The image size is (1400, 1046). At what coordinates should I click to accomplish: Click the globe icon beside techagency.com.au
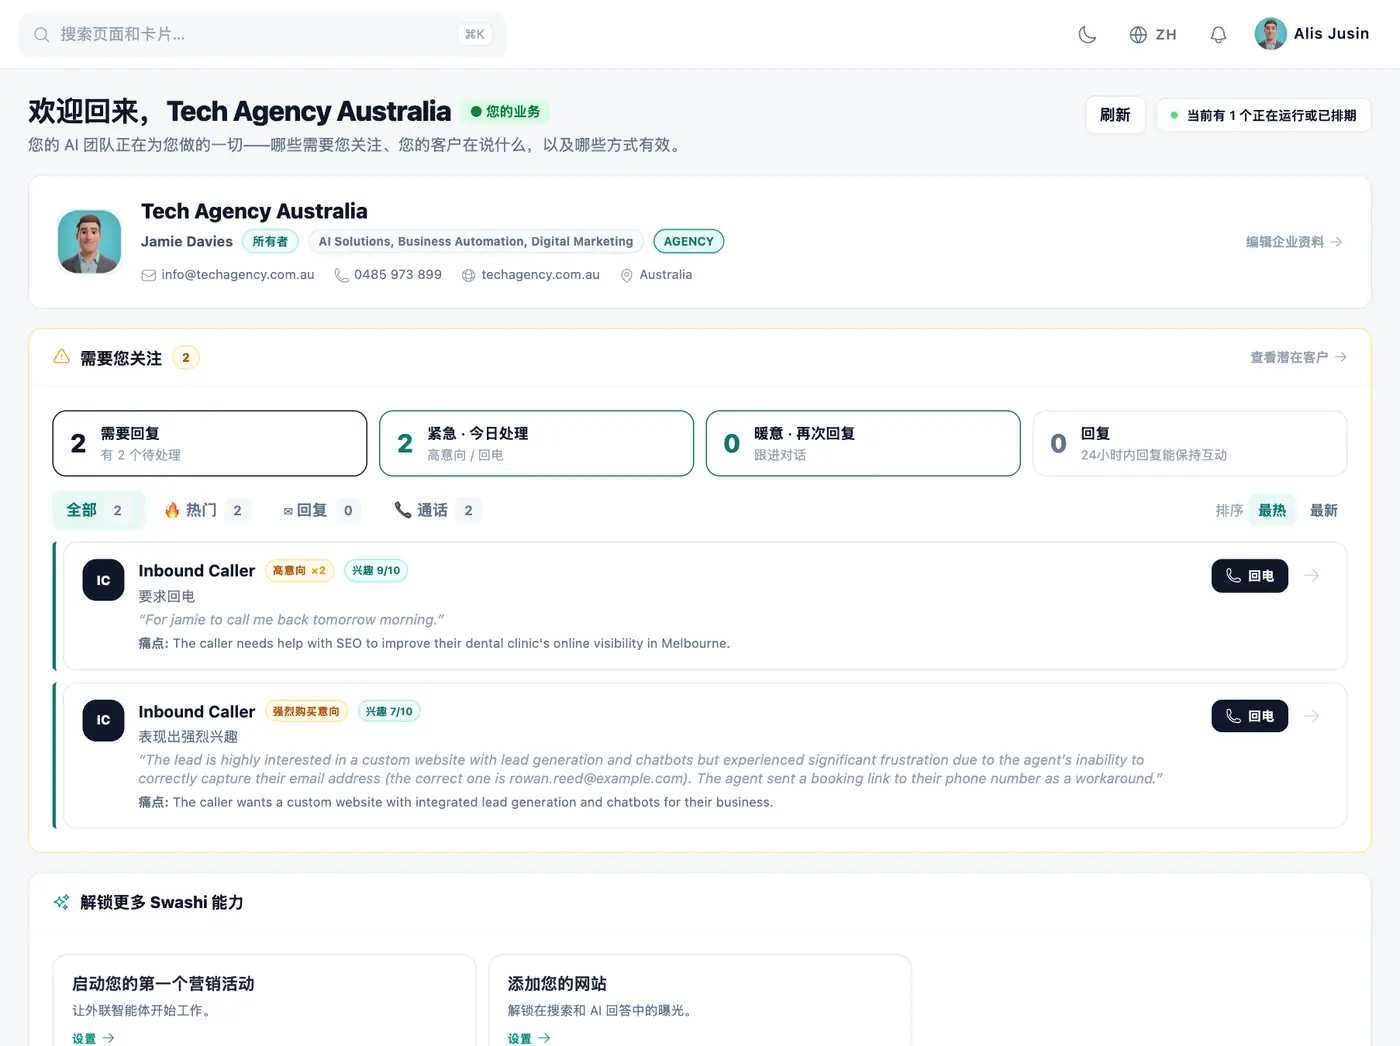click(468, 275)
